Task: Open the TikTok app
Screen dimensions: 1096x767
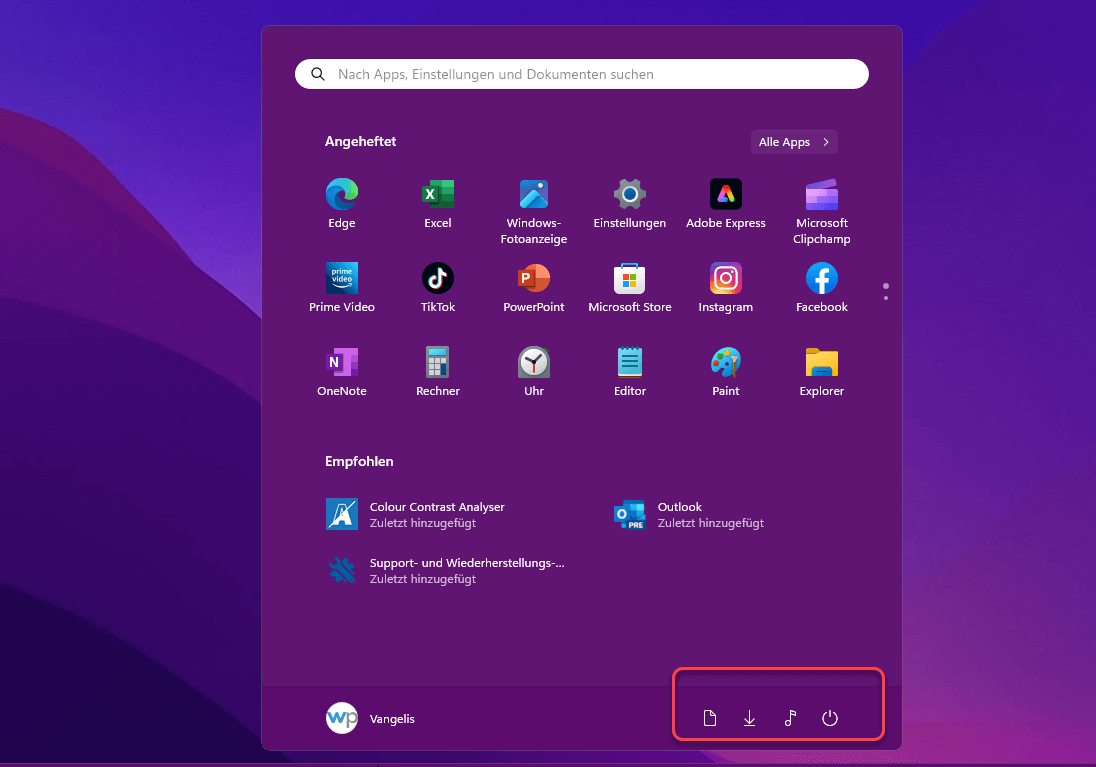Action: 438,287
